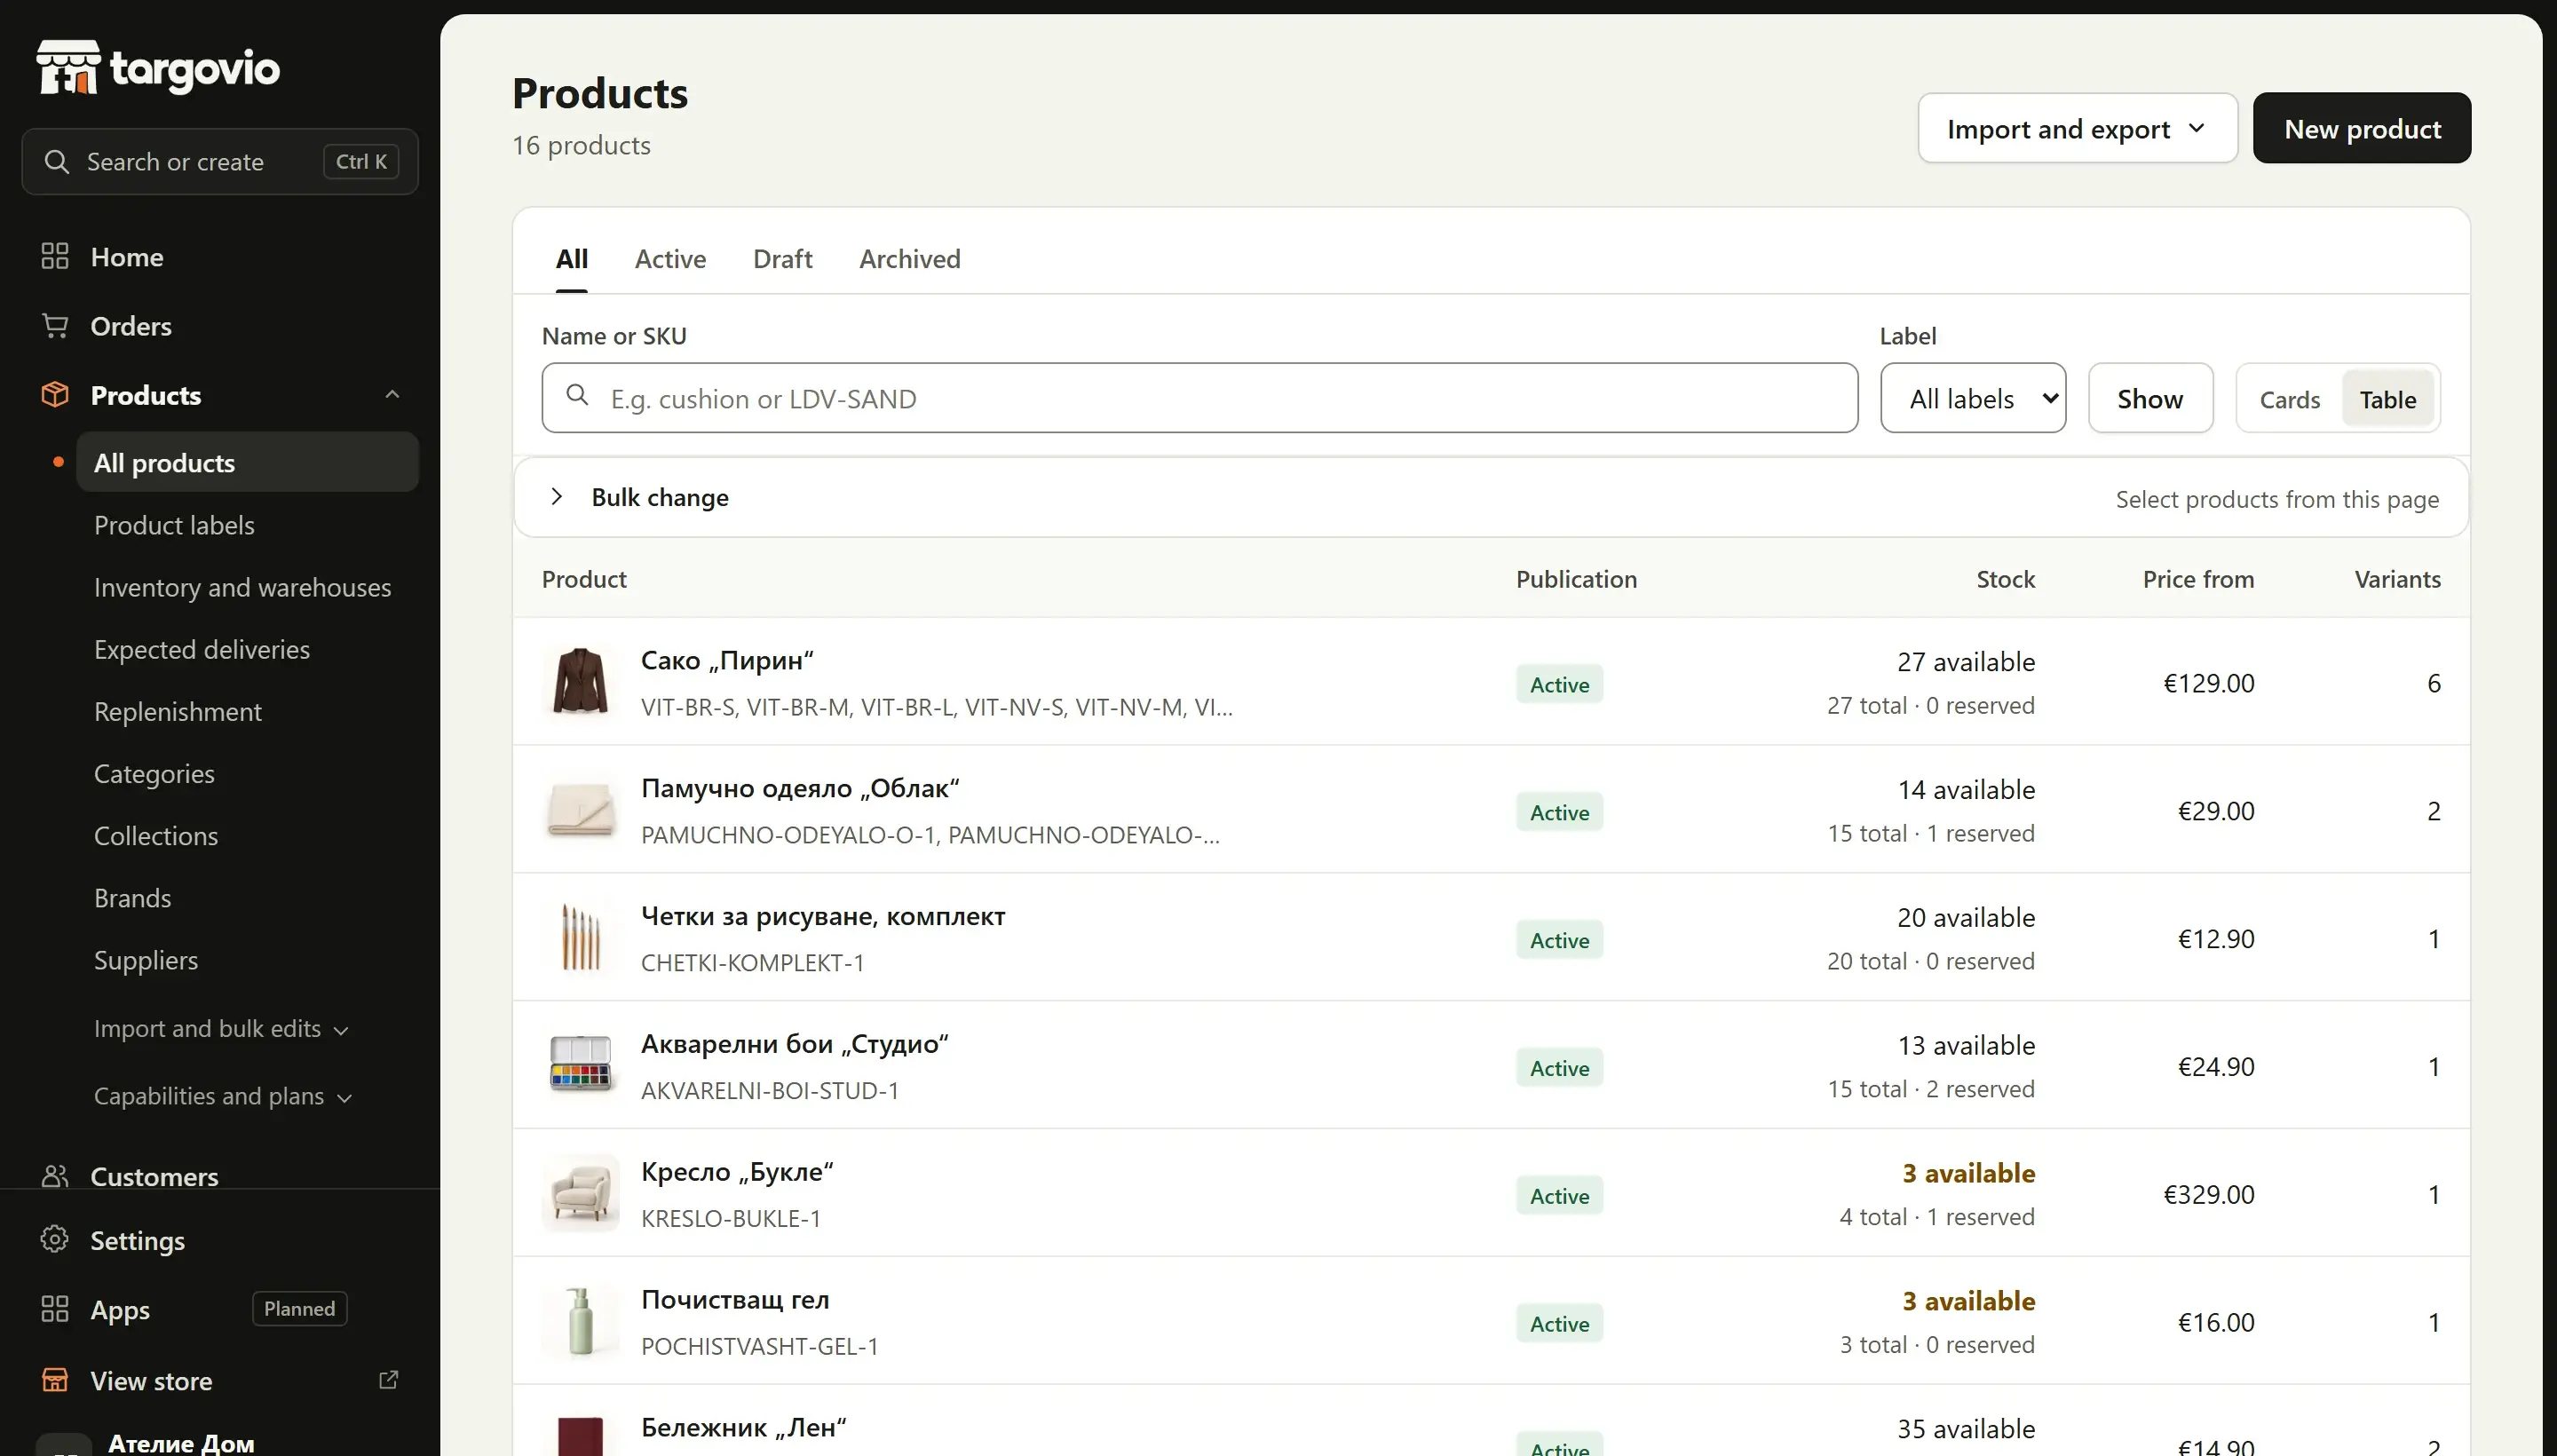This screenshot has height=1456, width=2557.
Task: Open the Четки за рисуване brushes thumbnail
Action: (581, 938)
